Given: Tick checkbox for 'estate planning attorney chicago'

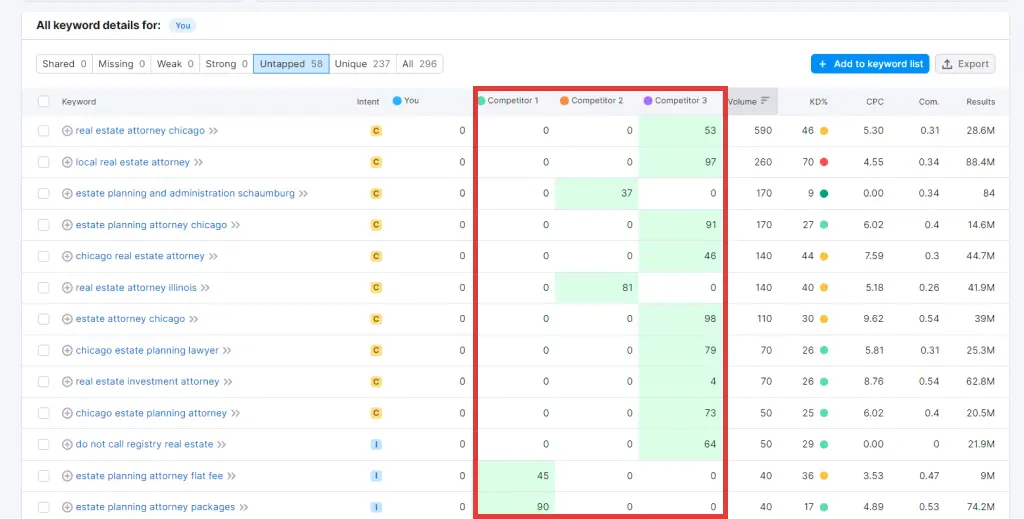Looking at the screenshot, I should [43, 225].
